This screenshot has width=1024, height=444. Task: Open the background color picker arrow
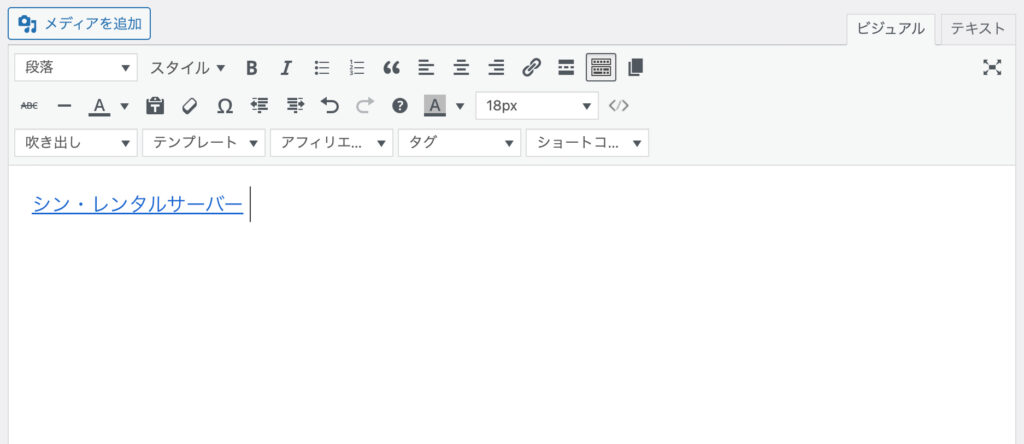coord(460,106)
